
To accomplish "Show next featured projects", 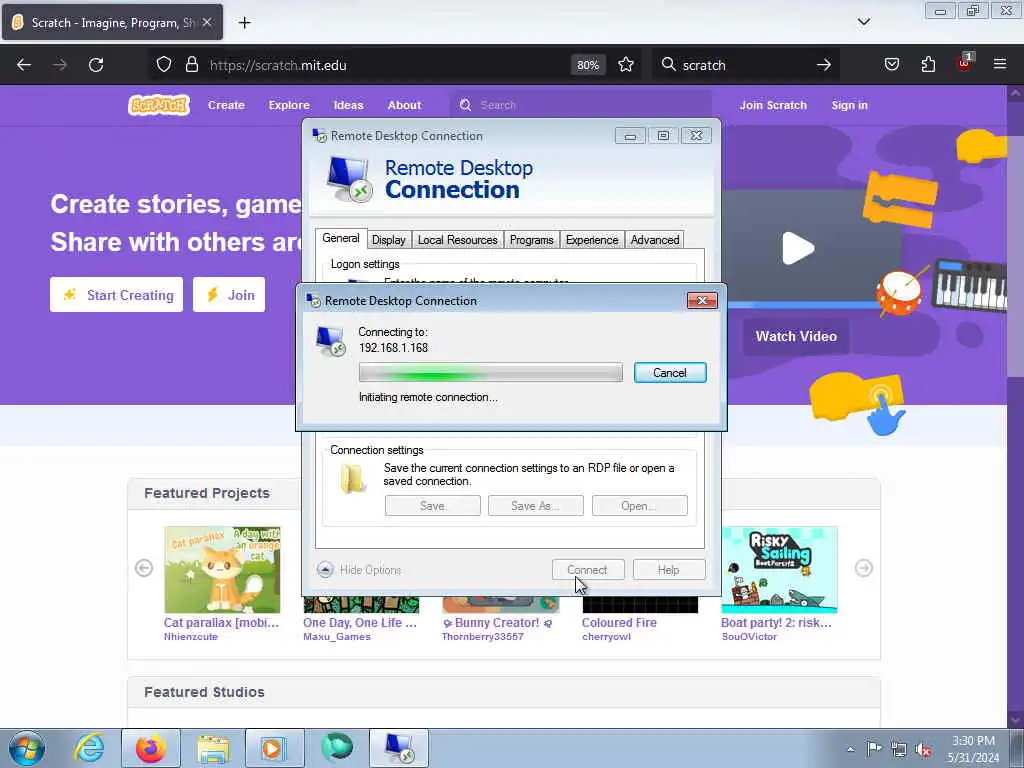I will pyautogui.click(x=863, y=568).
